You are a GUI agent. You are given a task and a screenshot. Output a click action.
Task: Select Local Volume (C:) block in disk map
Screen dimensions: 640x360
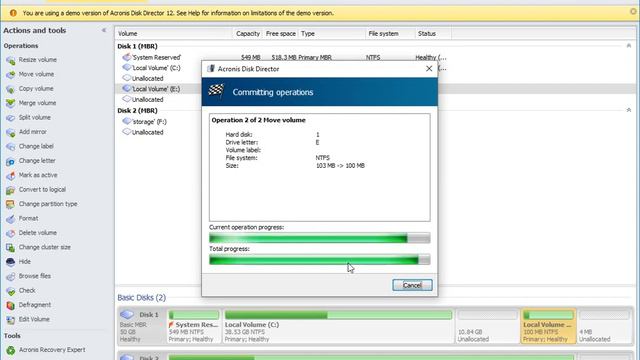coord(338,326)
